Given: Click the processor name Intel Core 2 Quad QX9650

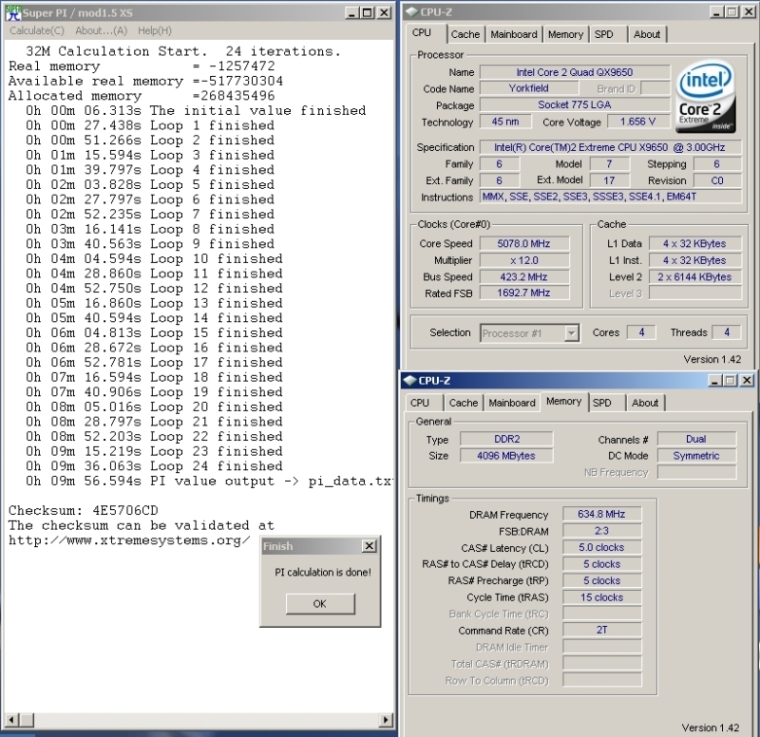Looking at the screenshot, I should point(575,72).
